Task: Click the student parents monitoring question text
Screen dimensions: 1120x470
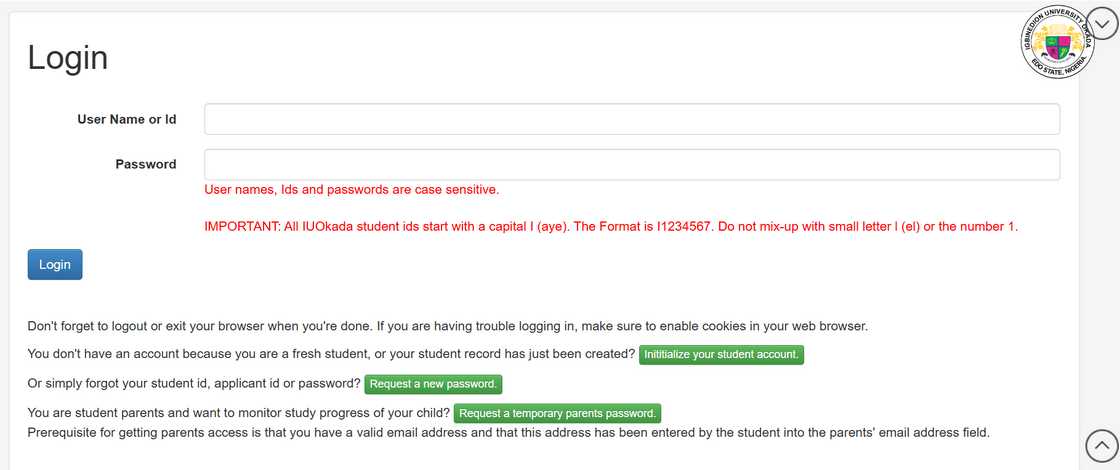Action: pyautogui.click(x=238, y=413)
